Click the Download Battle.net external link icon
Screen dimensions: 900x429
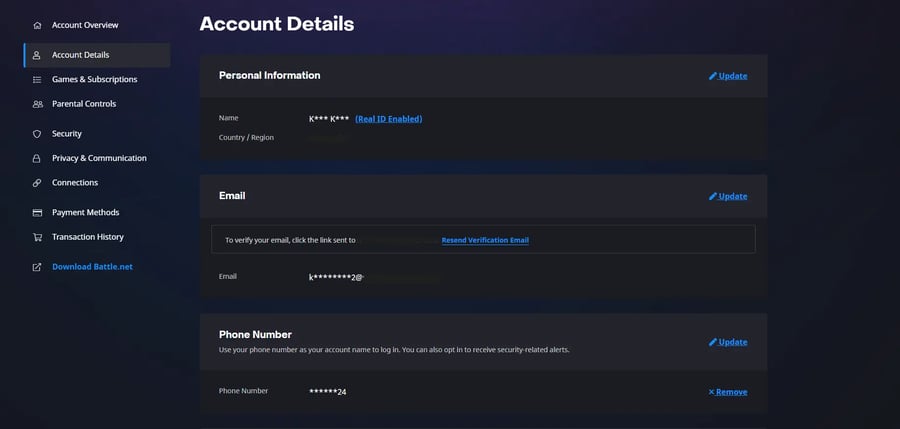tap(37, 267)
